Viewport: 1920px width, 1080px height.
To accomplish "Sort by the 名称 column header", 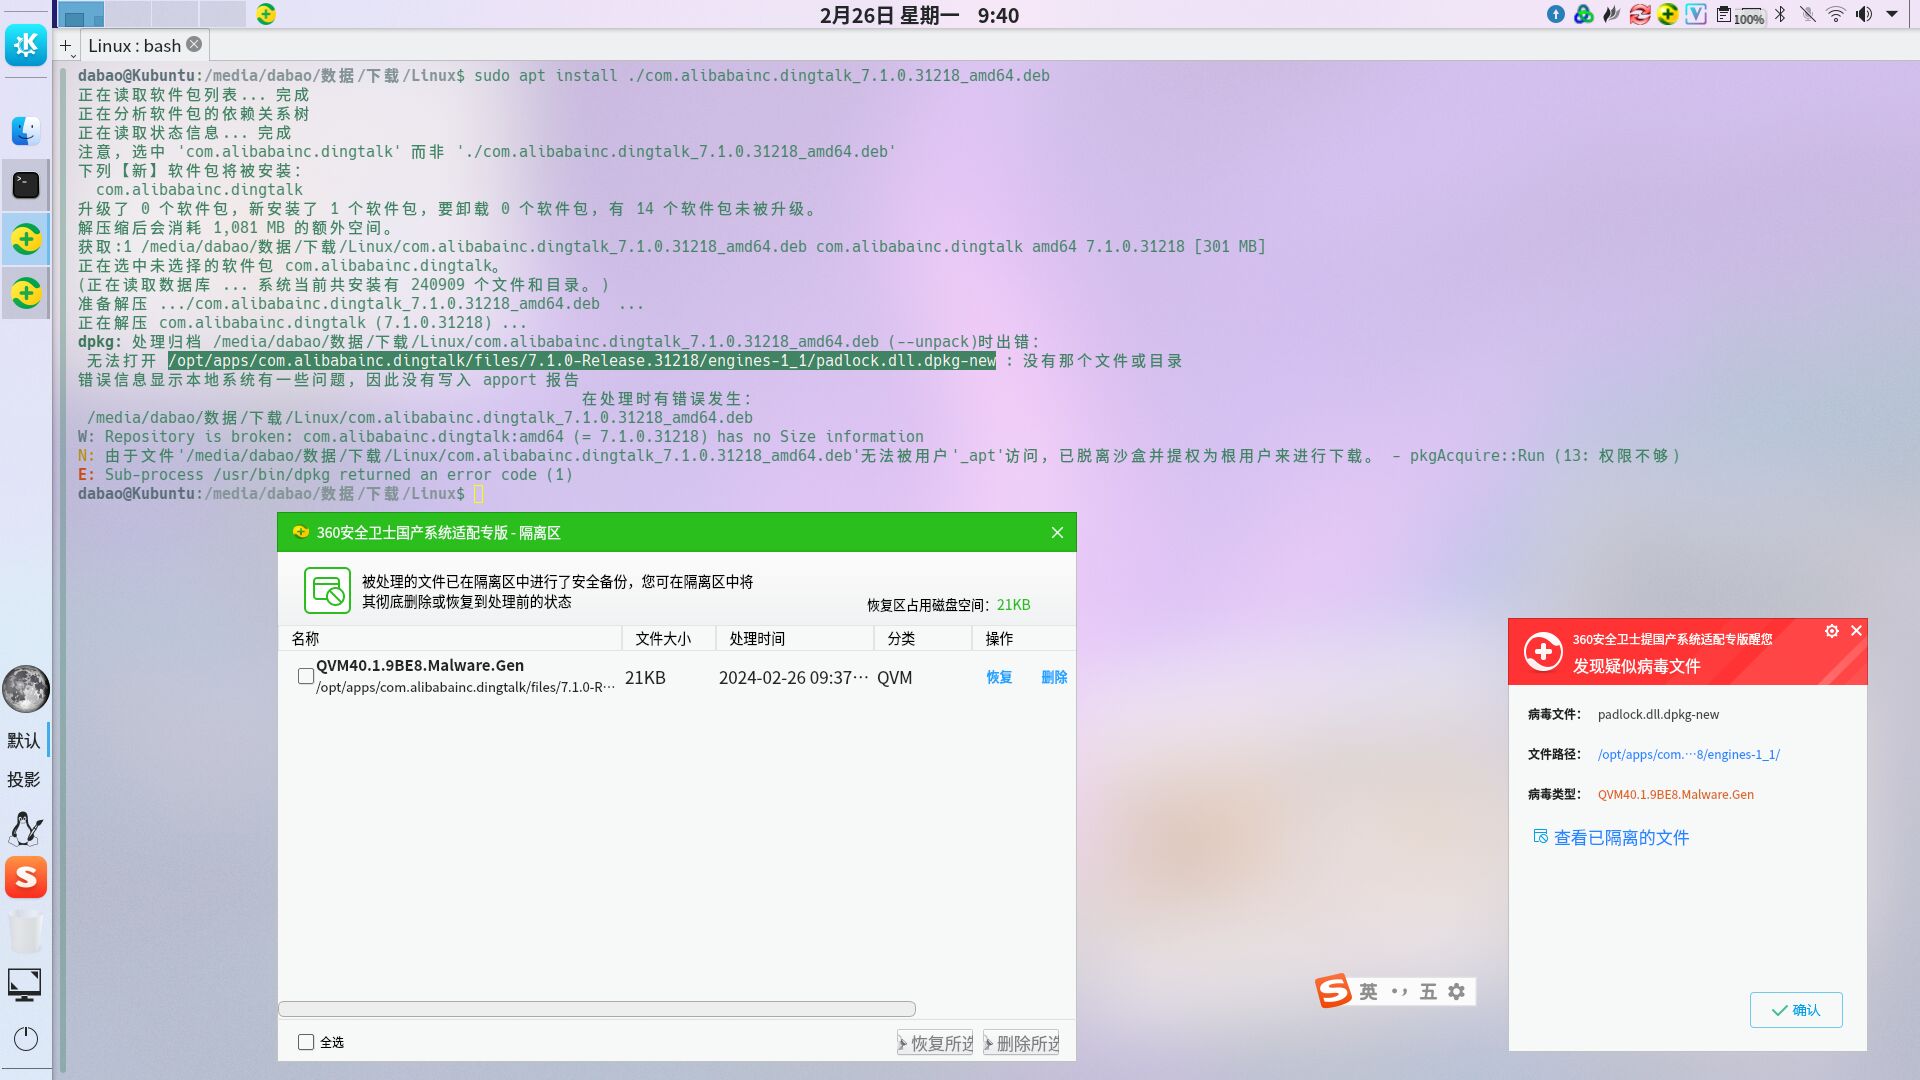I will point(450,638).
